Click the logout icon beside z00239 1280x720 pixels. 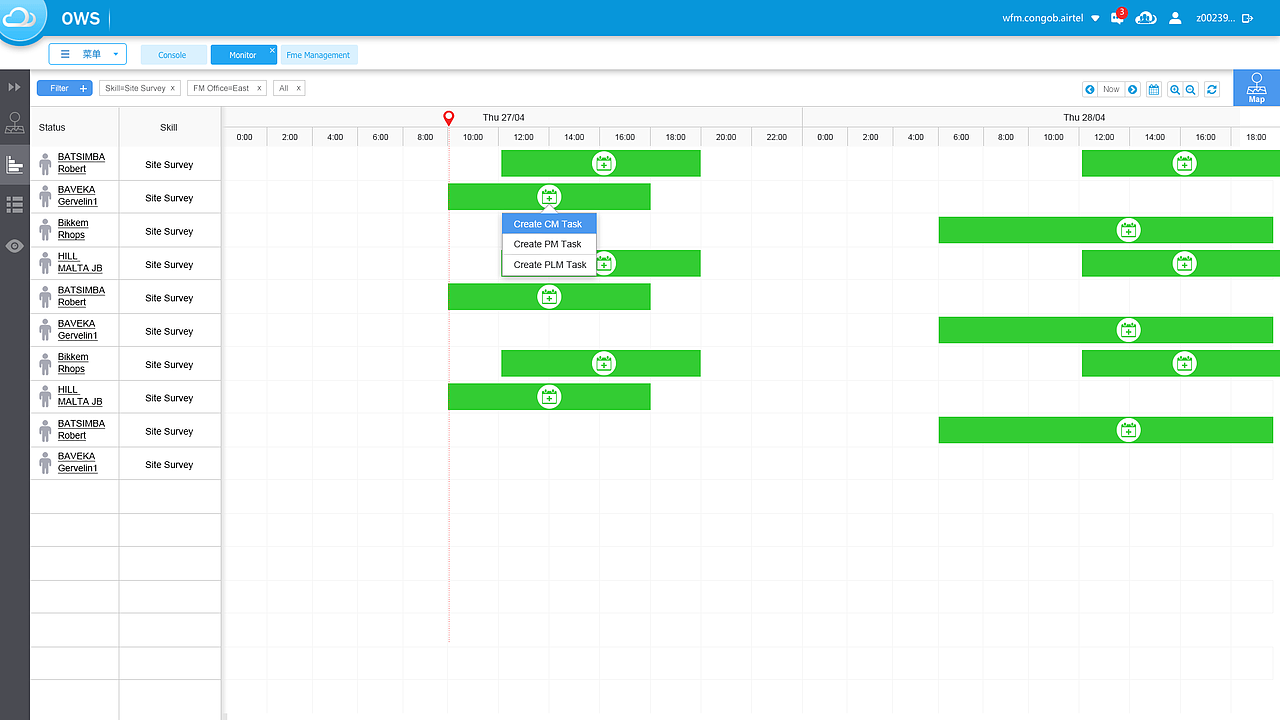(1247, 18)
